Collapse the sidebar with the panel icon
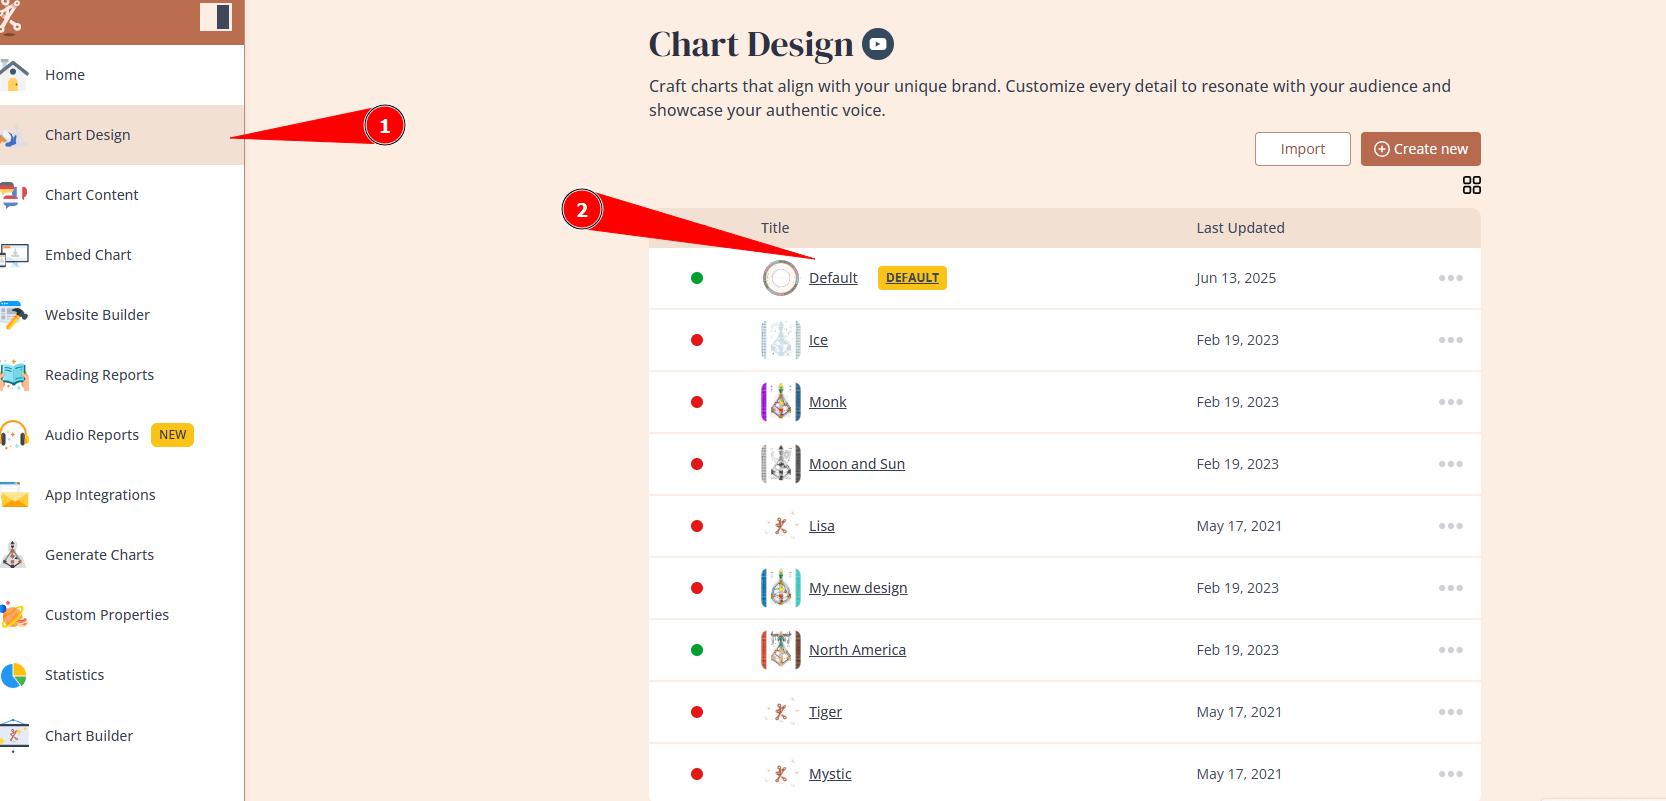Viewport: 1666px width, 801px height. pos(215,17)
